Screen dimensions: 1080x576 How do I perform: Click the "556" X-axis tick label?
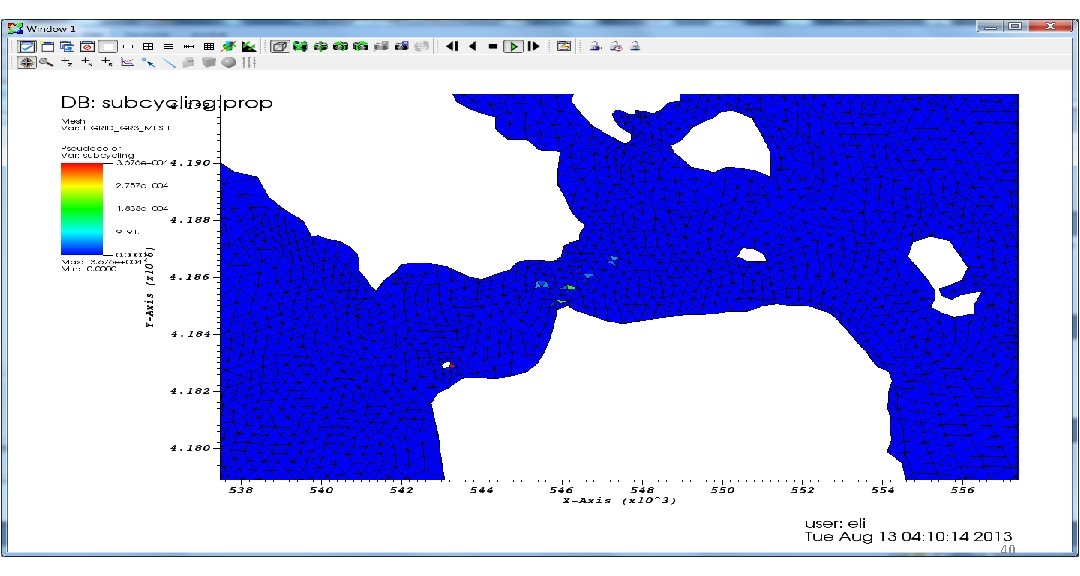(x=963, y=490)
